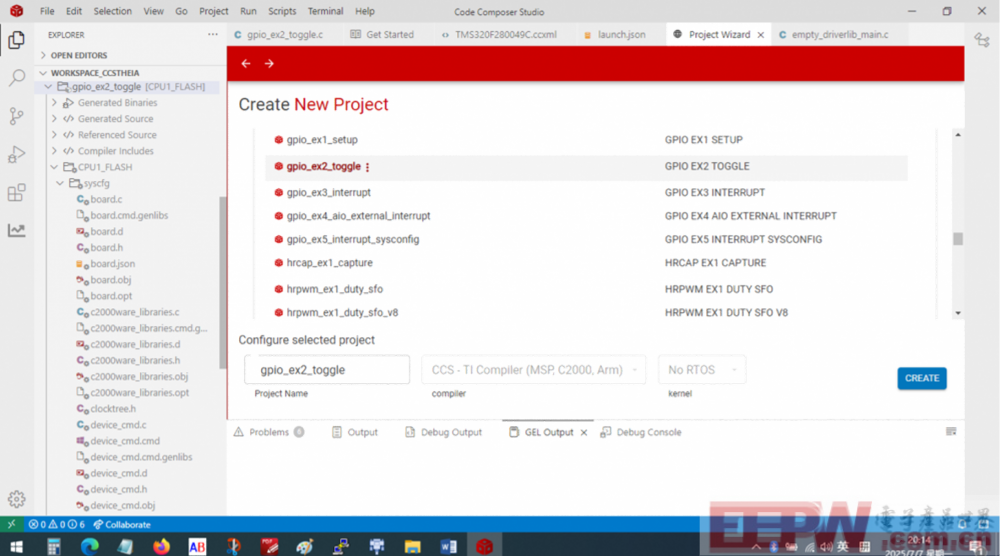Open the Extensions view
The width and height of the screenshot is (1000, 556).
(17, 193)
